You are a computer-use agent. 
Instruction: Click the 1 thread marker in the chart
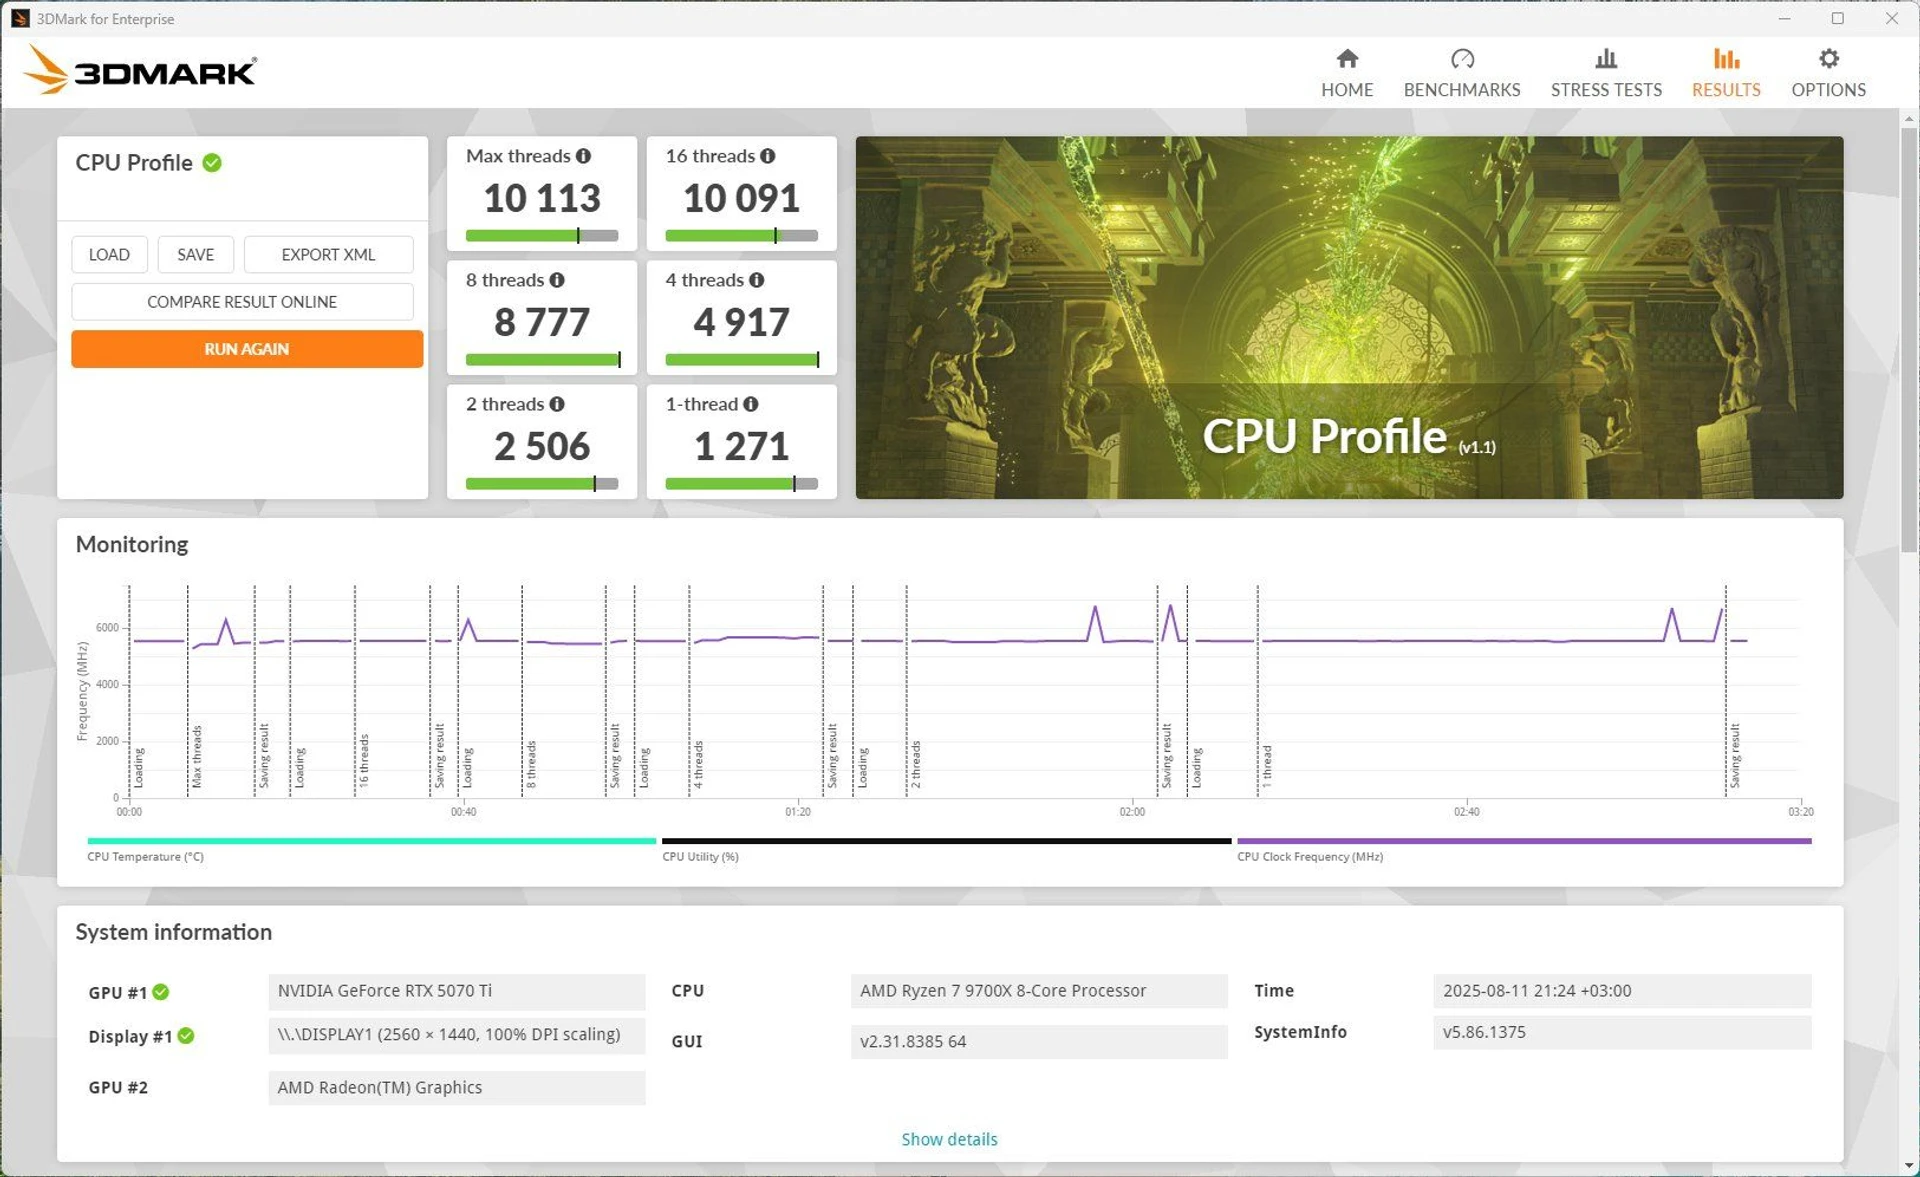coord(1266,766)
